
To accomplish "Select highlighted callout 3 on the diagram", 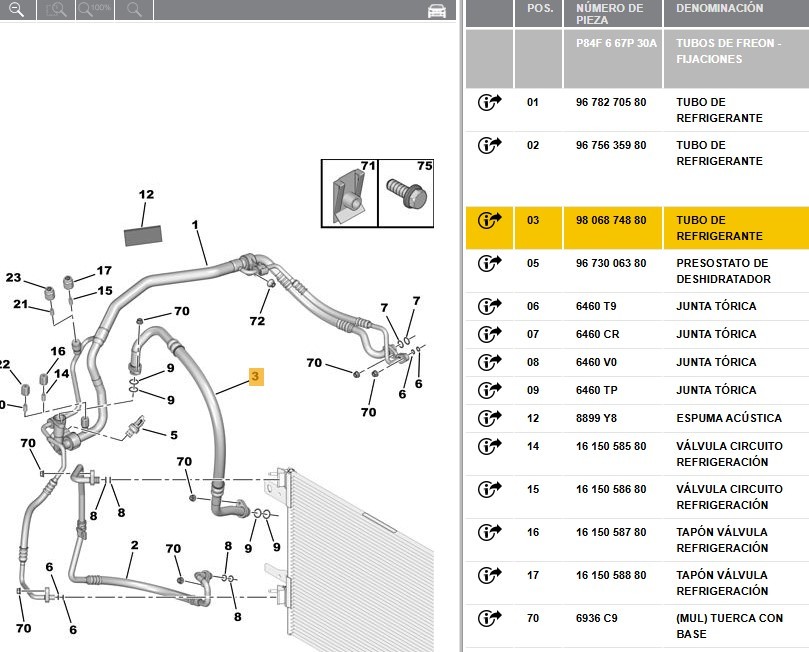I will point(256,377).
